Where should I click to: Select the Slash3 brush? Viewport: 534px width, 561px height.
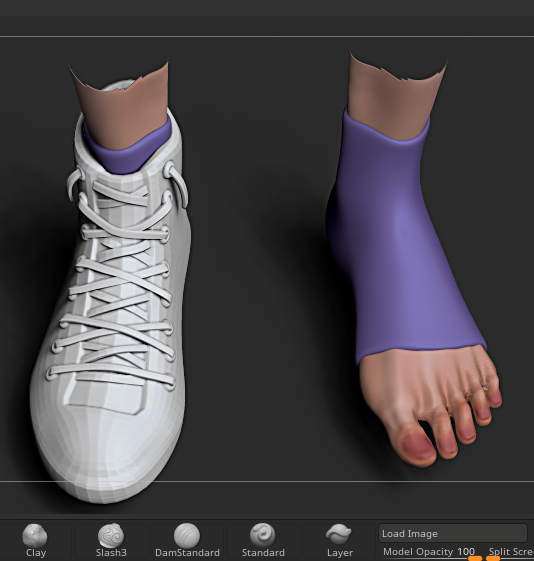point(111,541)
